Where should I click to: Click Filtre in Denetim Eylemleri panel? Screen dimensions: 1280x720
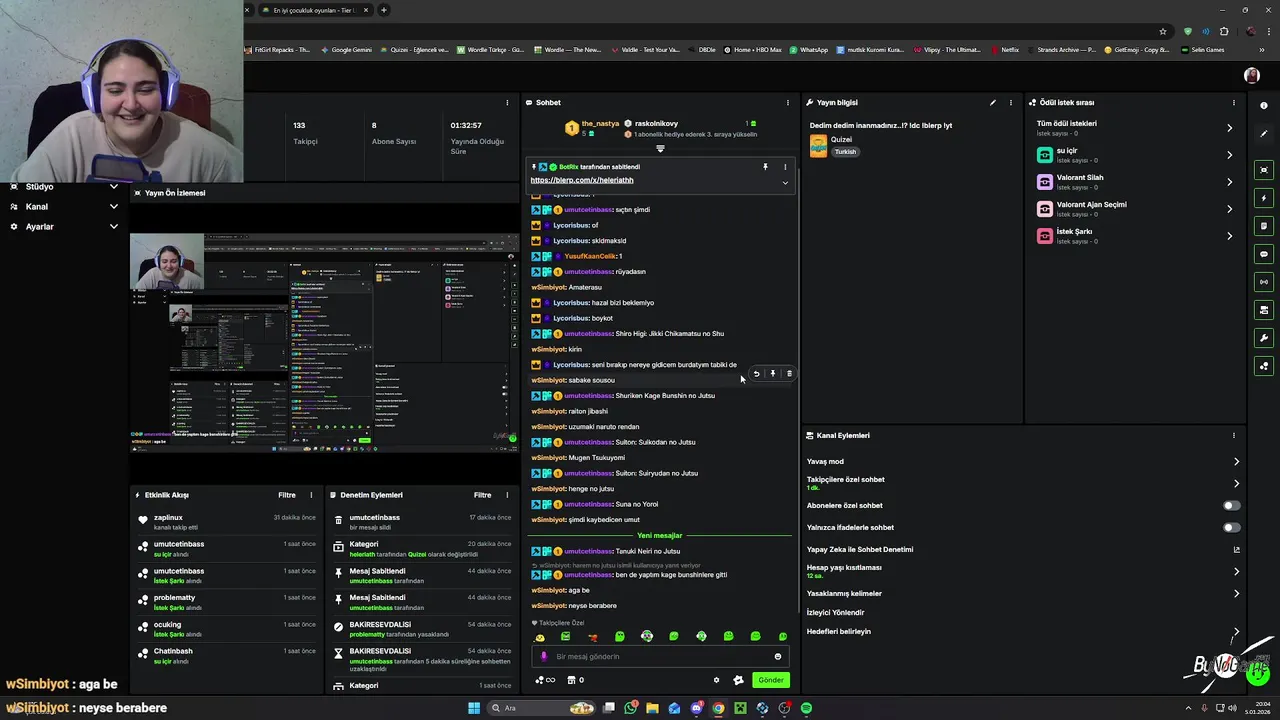click(x=483, y=495)
